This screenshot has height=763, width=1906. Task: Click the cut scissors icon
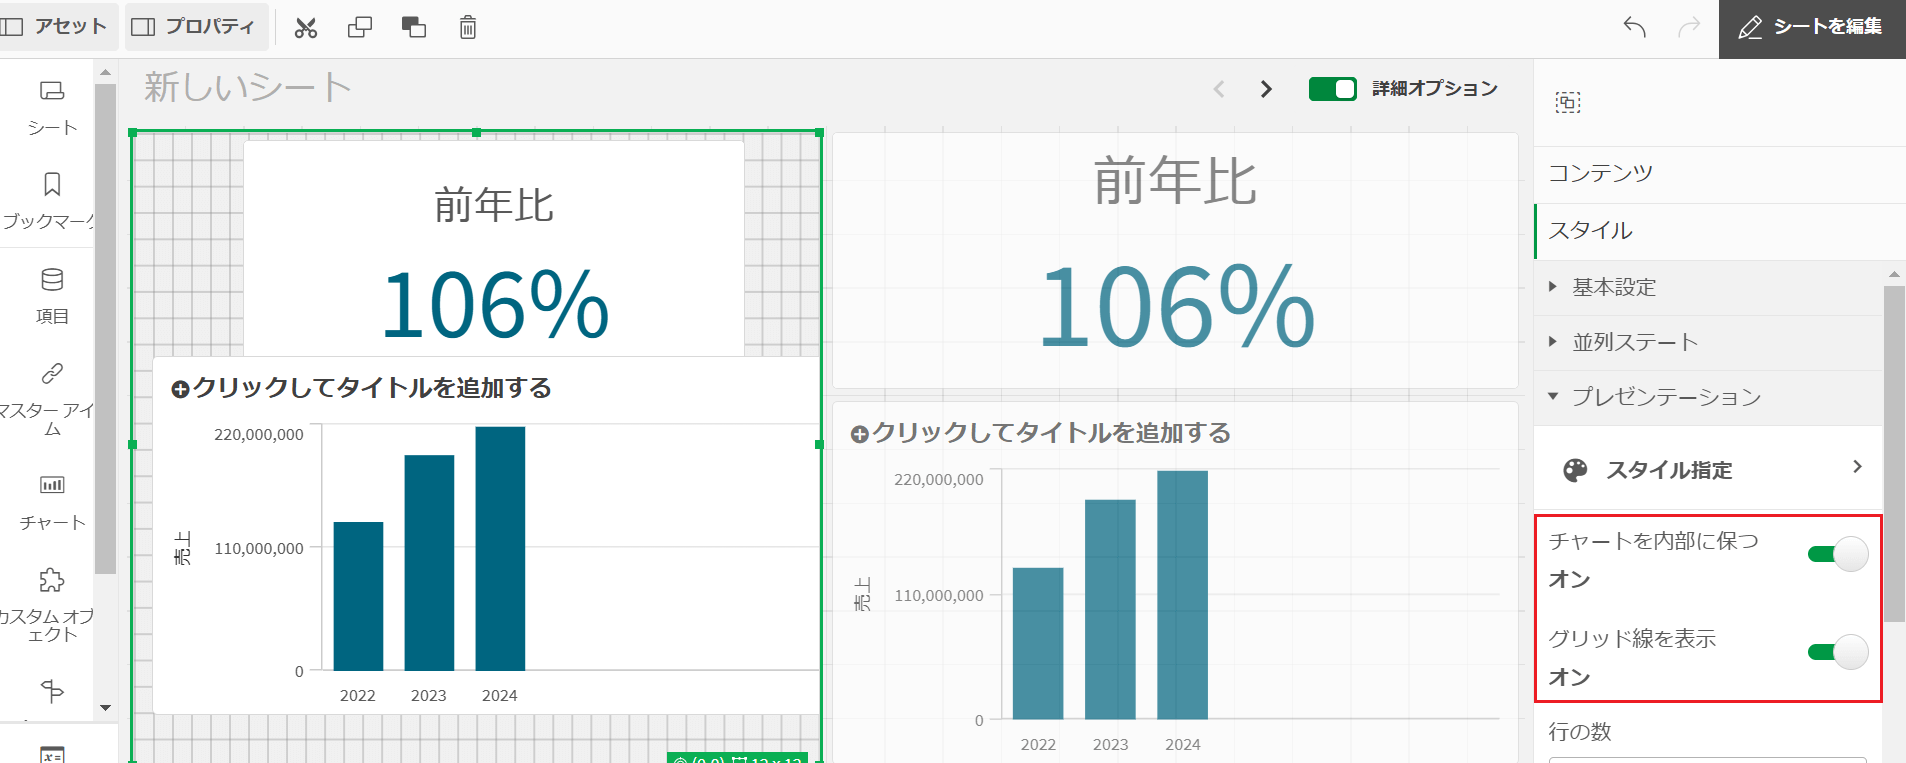306,28
